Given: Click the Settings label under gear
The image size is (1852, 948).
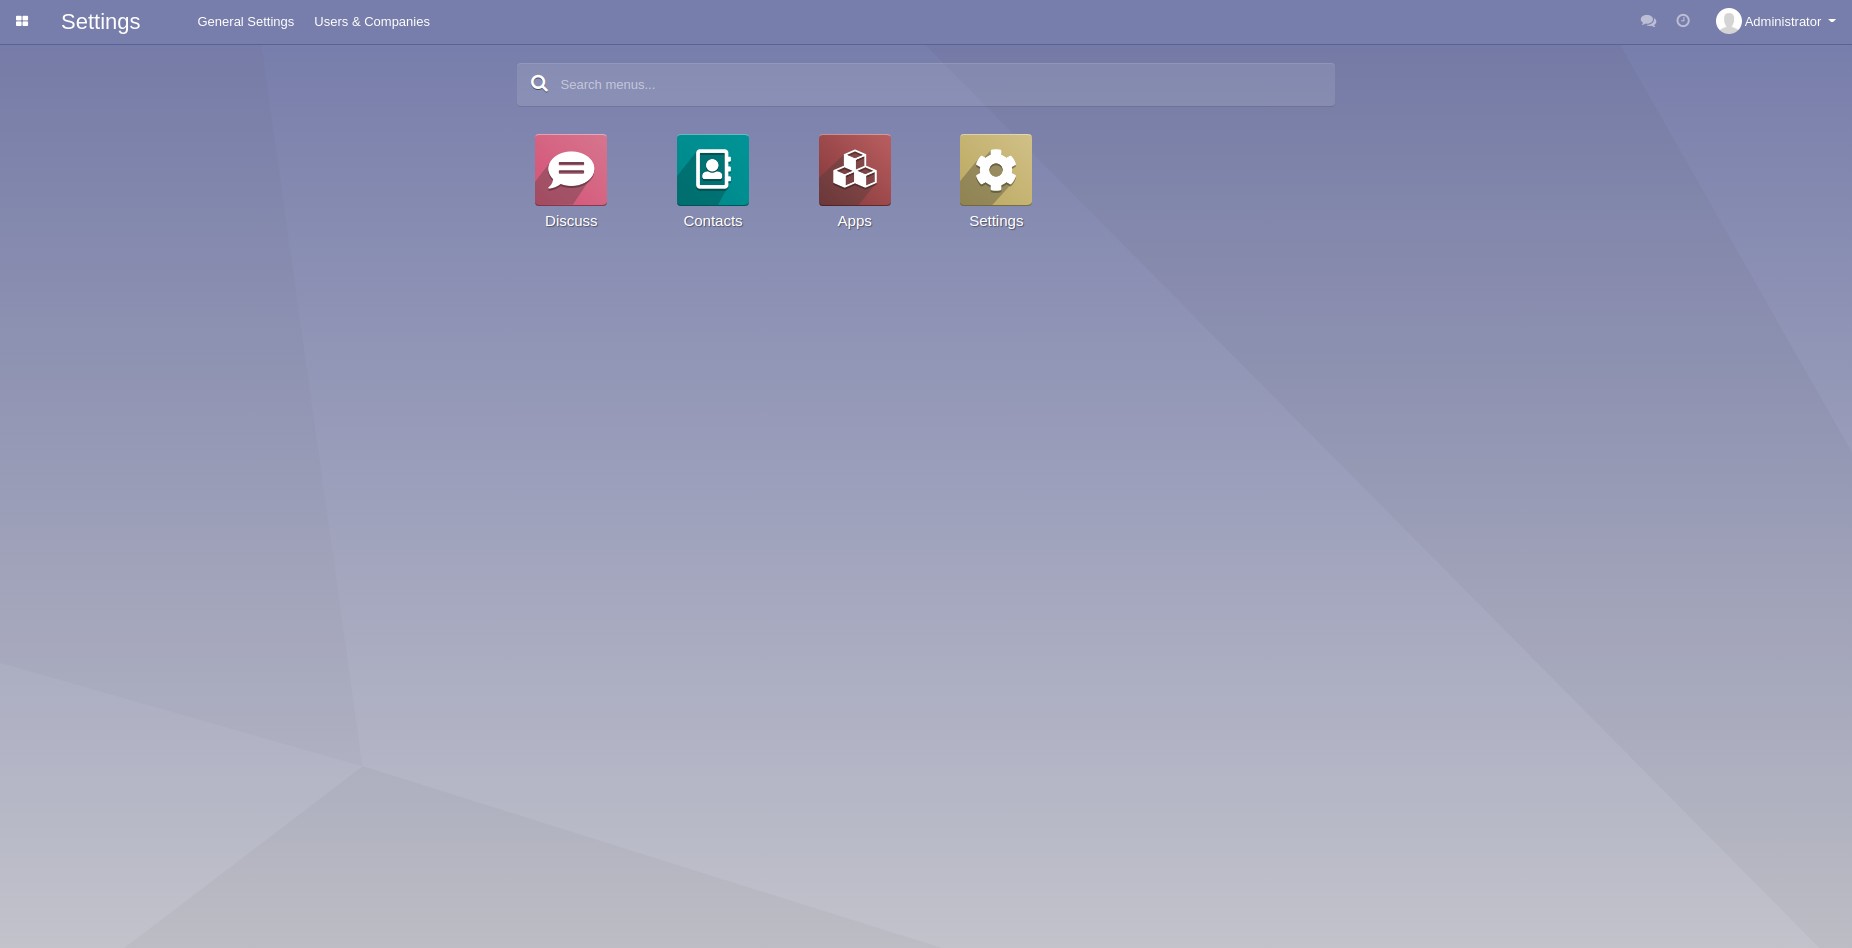Looking at the screenshot, I should (x=996, y=221).
